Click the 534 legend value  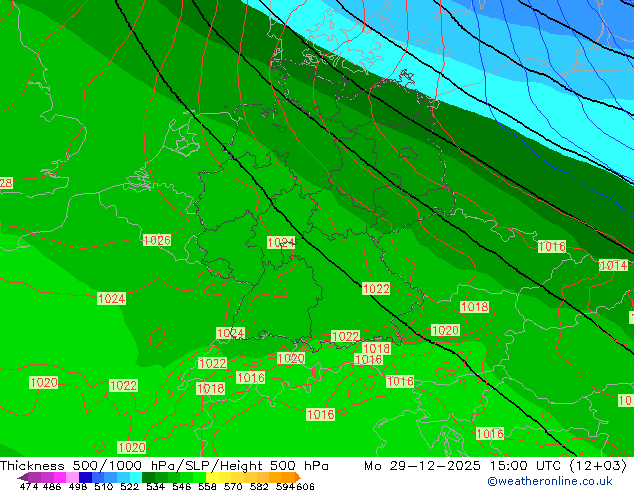155,486
